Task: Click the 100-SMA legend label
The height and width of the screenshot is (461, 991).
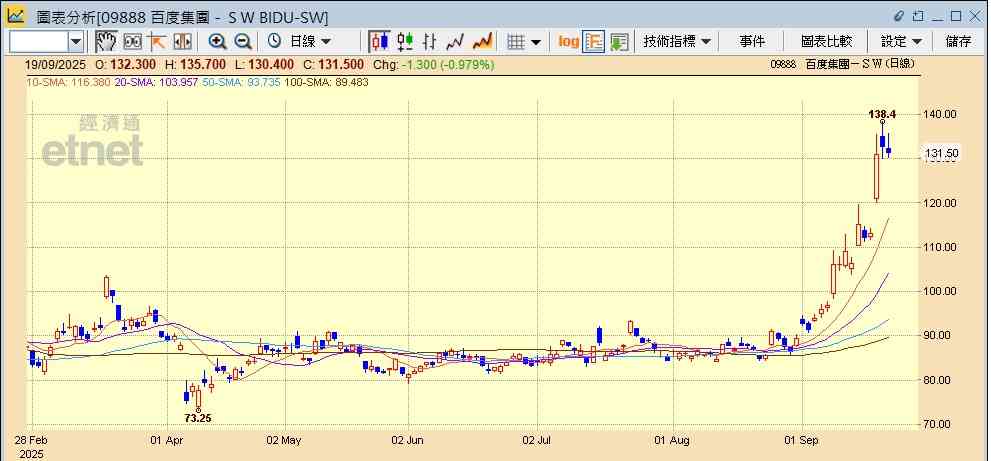Action: point(327,82)
